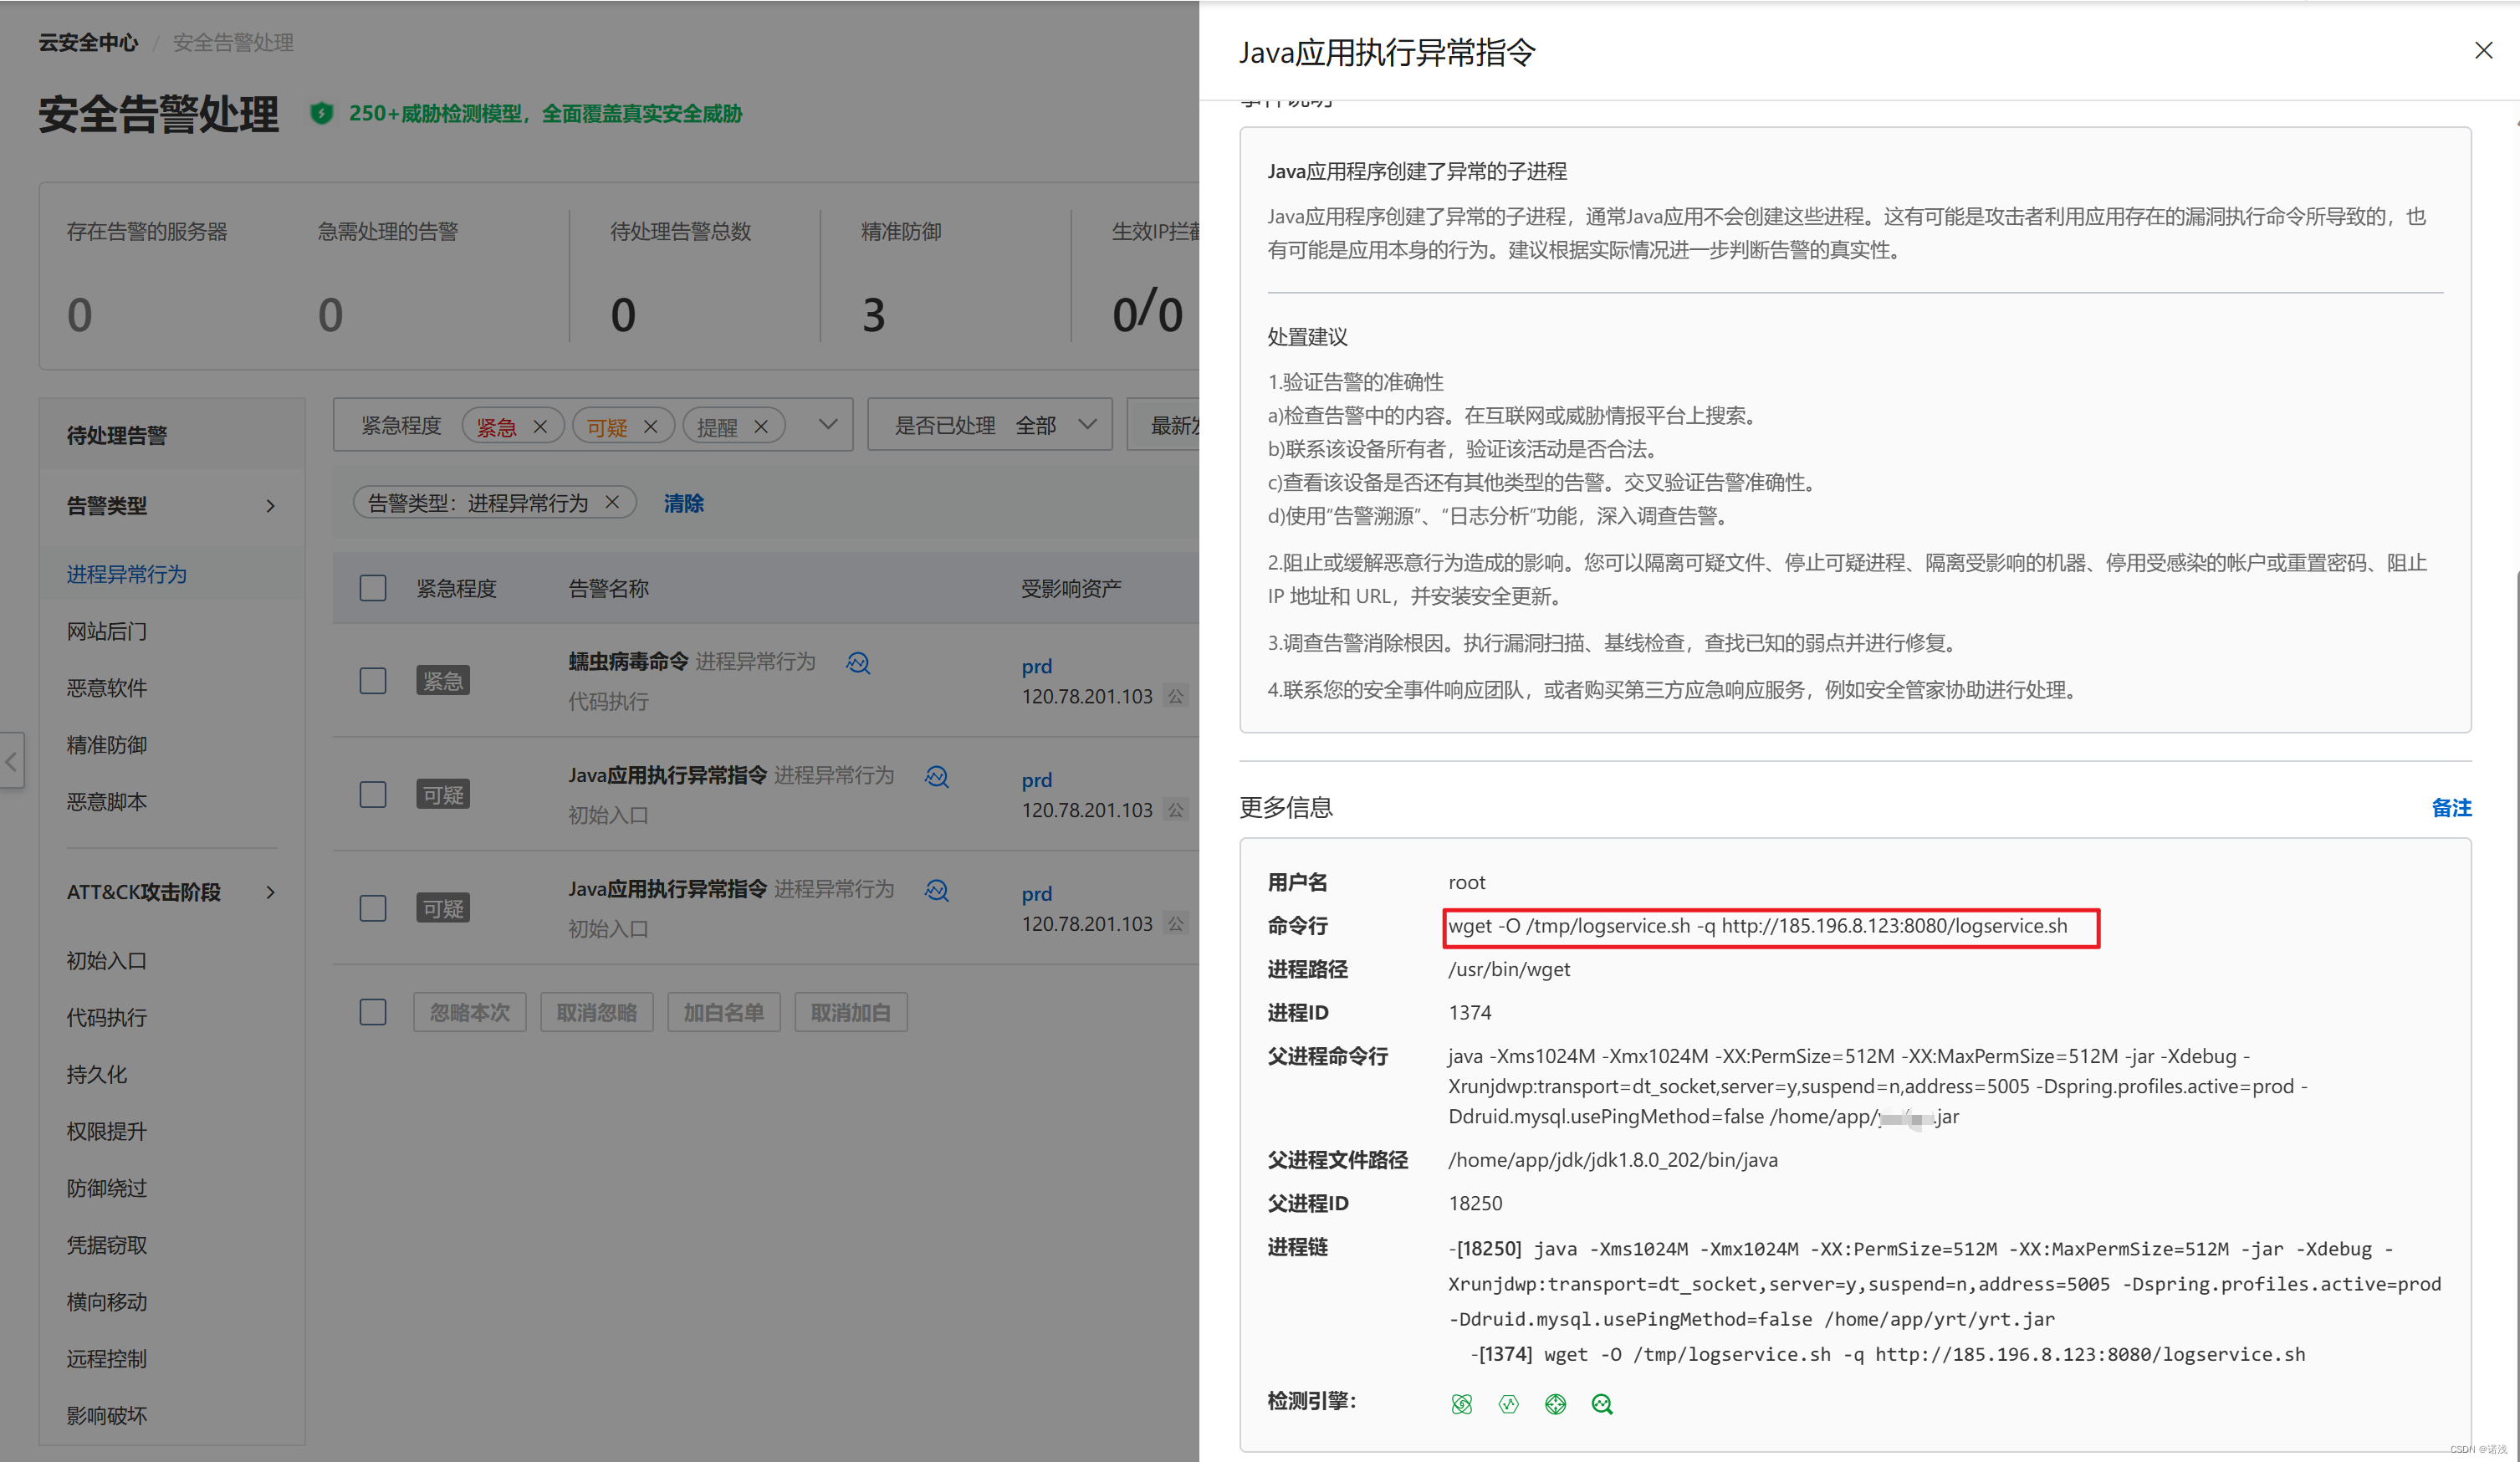Filter by 影响破坏 attack stage
The height and width of the screenshot is (1462, 2520).
point(107,1416)
